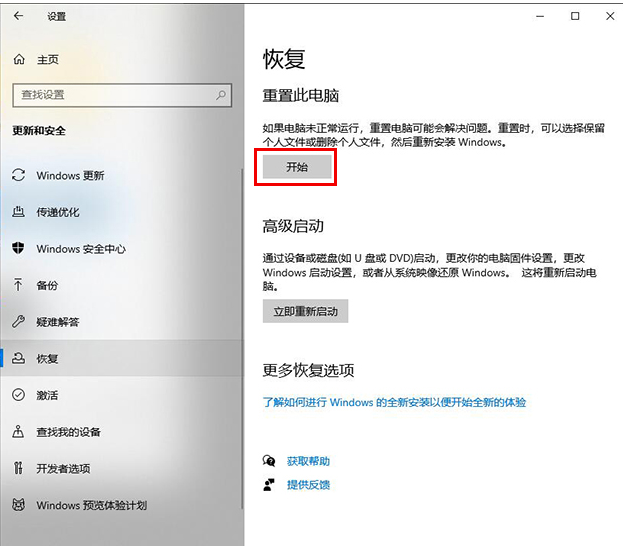Image resolution: width=623 pixels, height=546 pixels.
Task: Click the 备份 upload arrow icon
Action: coord(18,285)
